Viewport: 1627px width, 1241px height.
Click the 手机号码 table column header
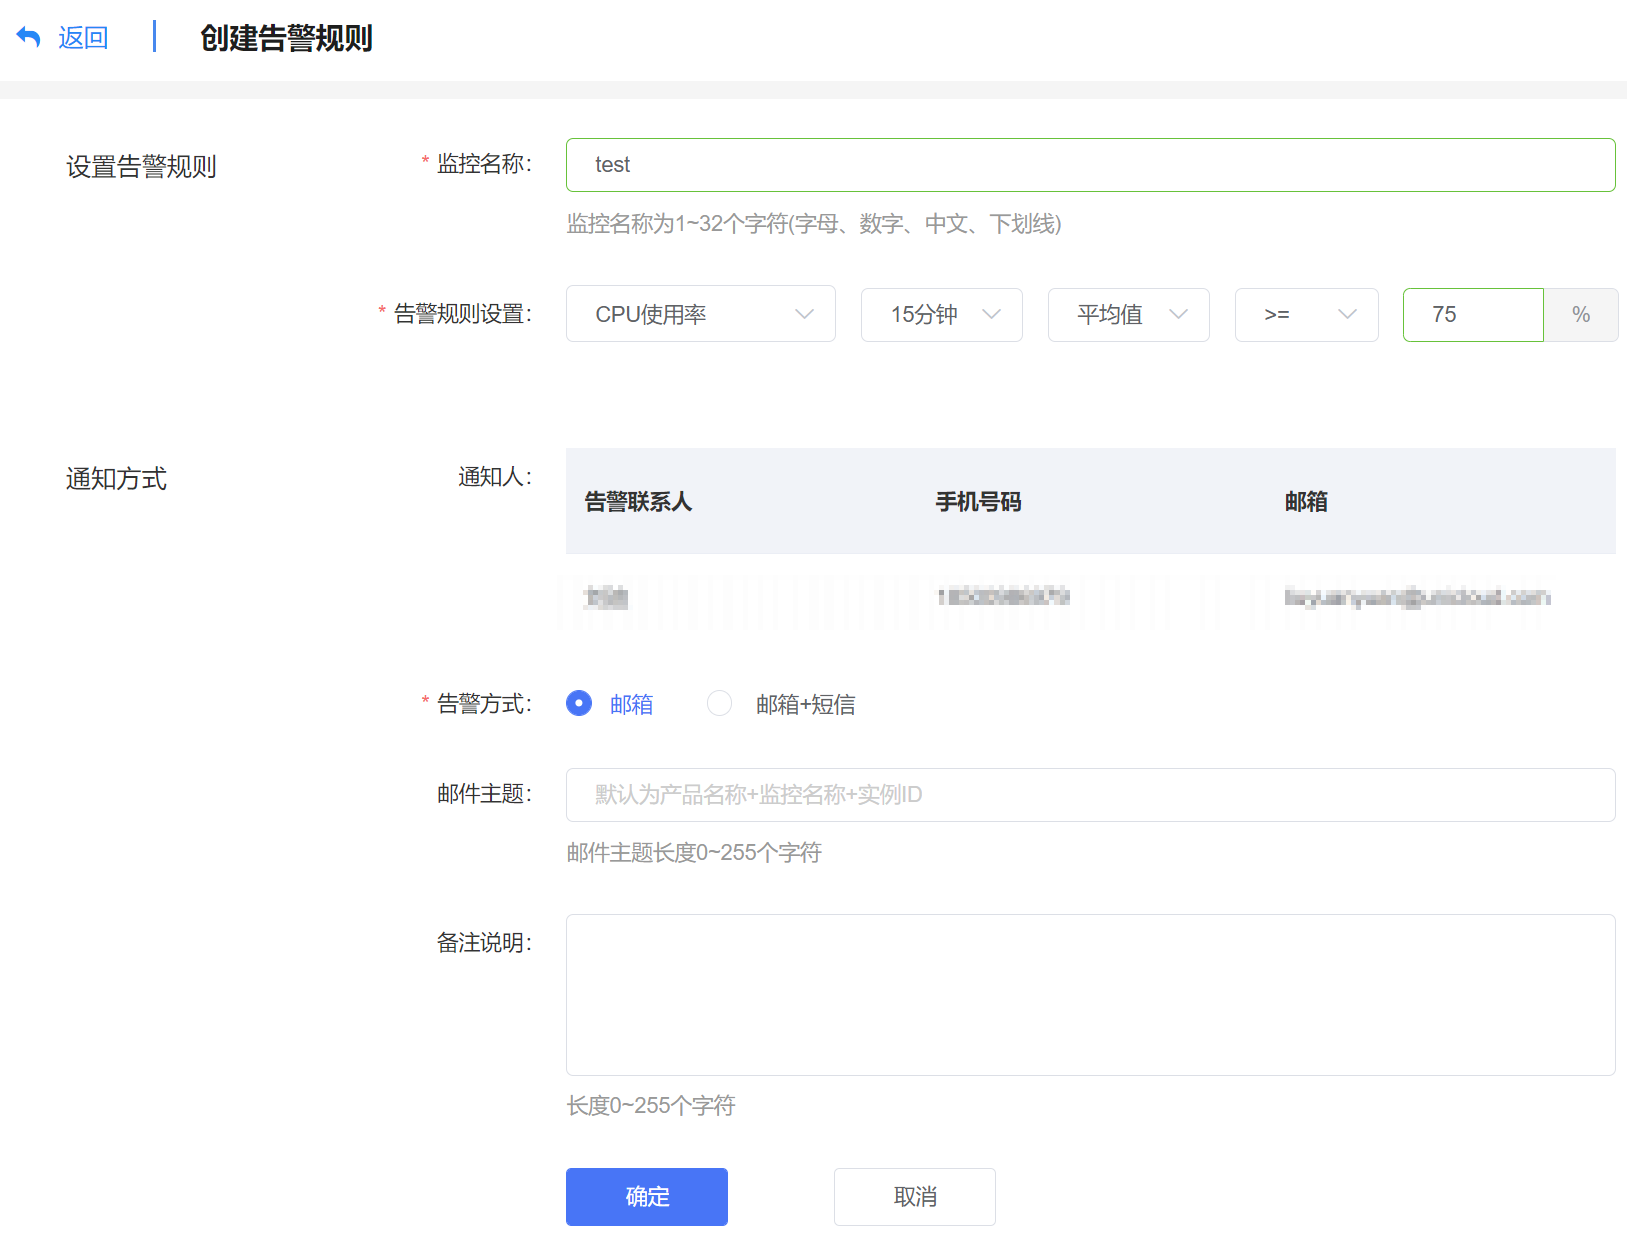click(977, 502)
